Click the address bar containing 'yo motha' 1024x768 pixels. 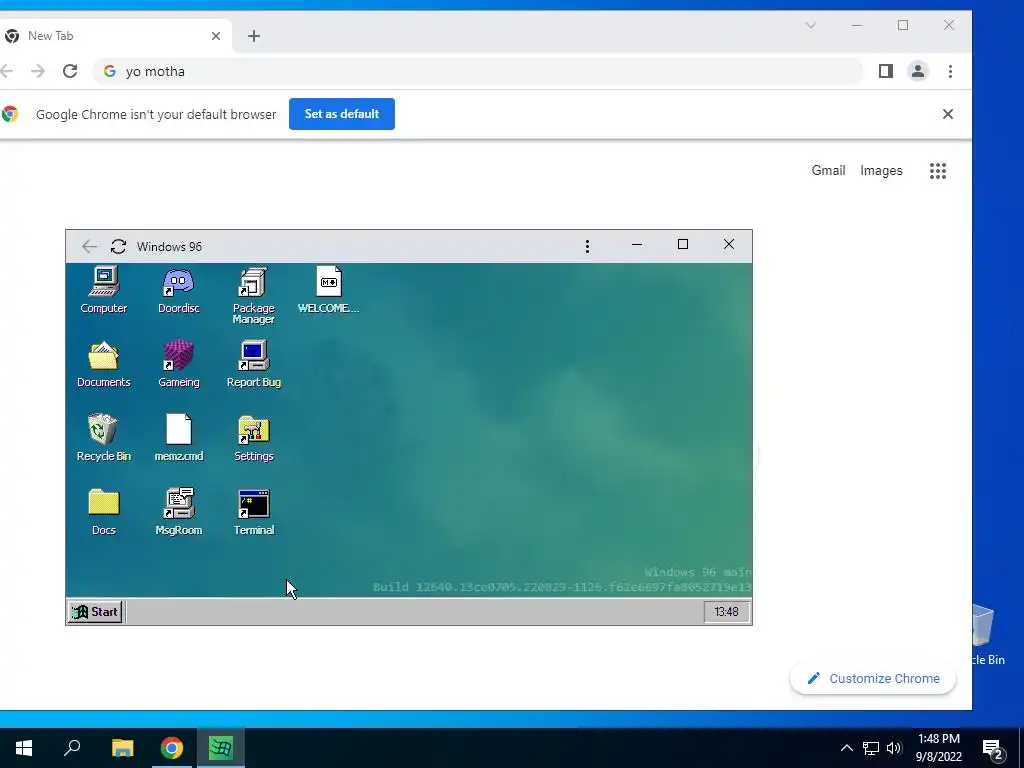pos(478,71)
